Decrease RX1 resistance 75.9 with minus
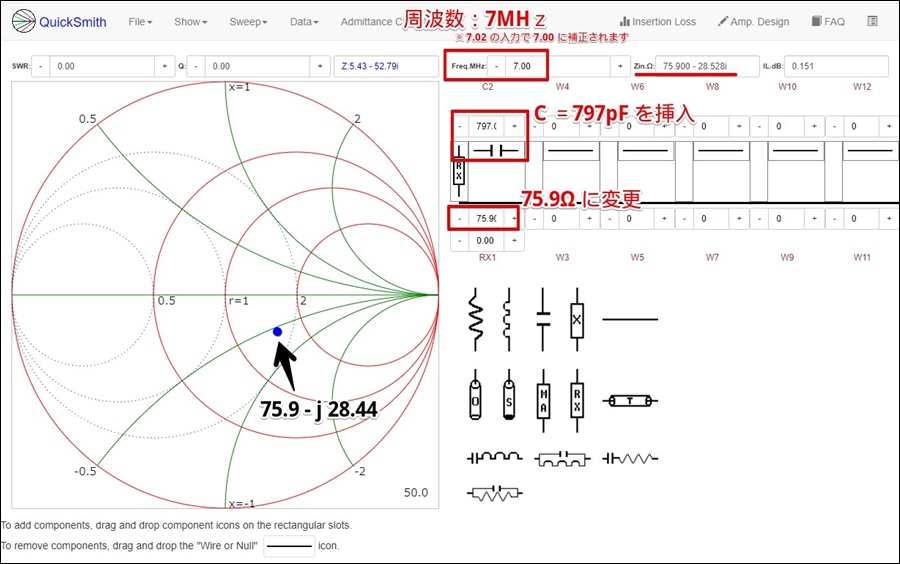 (460, 219)
